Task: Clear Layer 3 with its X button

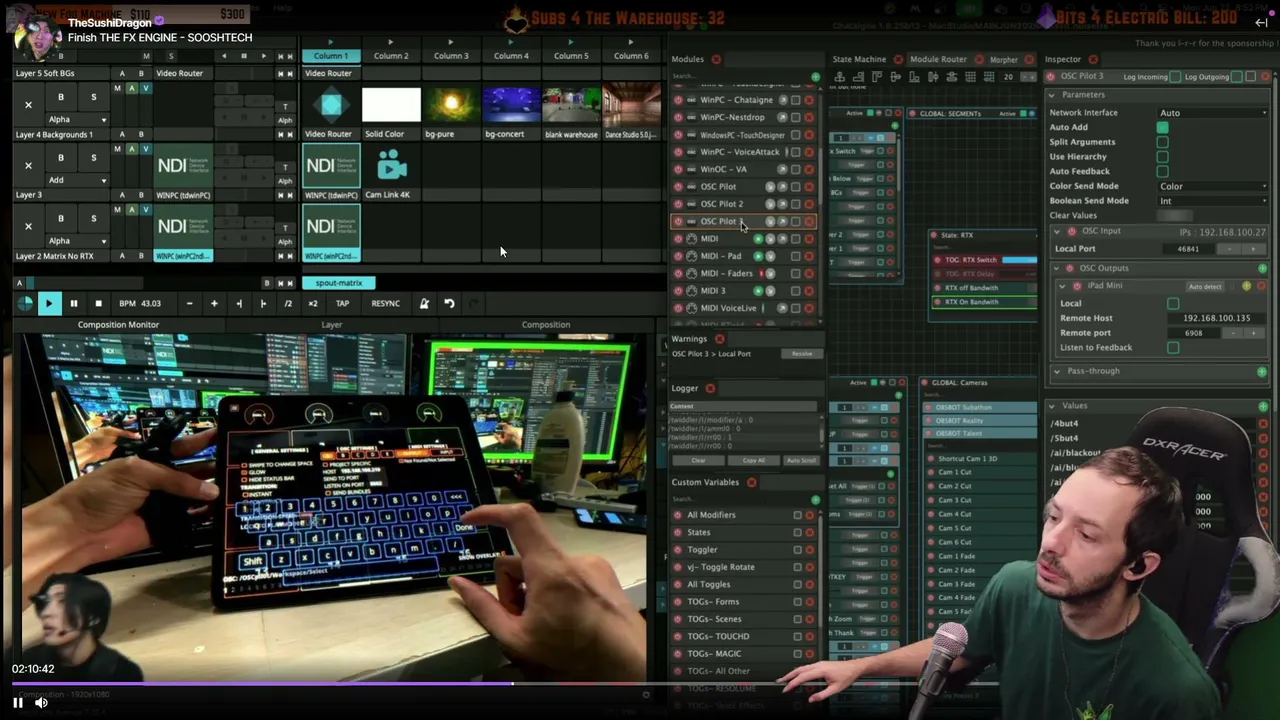Action: tap(28, 166)
